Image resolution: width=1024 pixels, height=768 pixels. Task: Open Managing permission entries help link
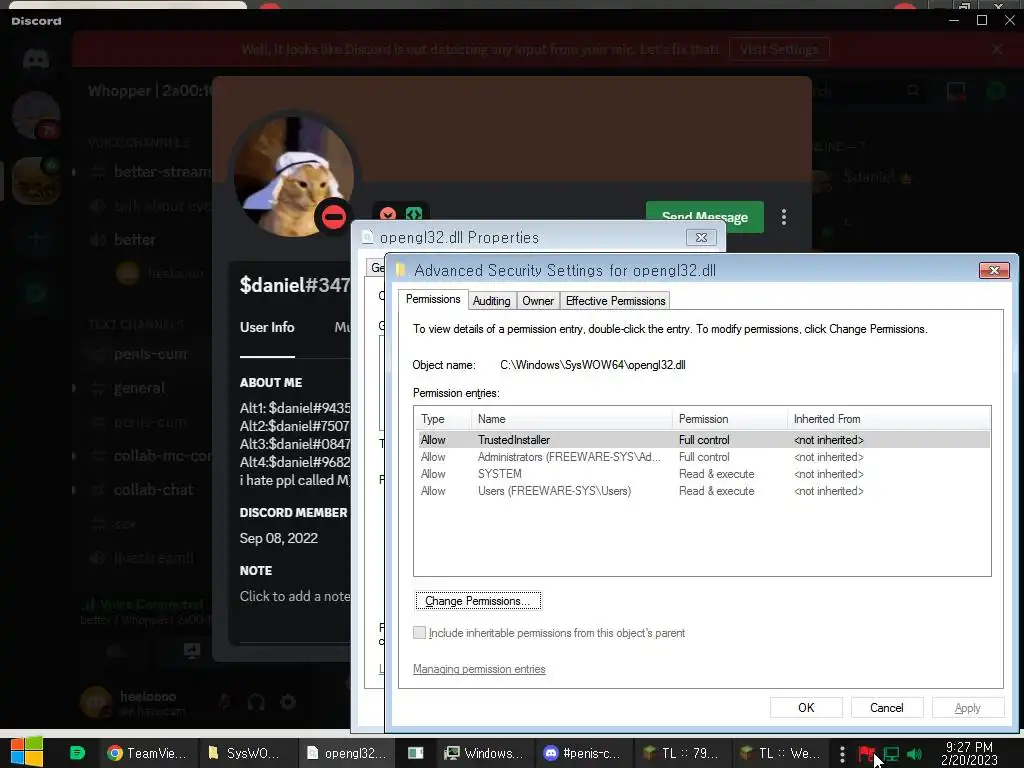click(x=479, y=669)
